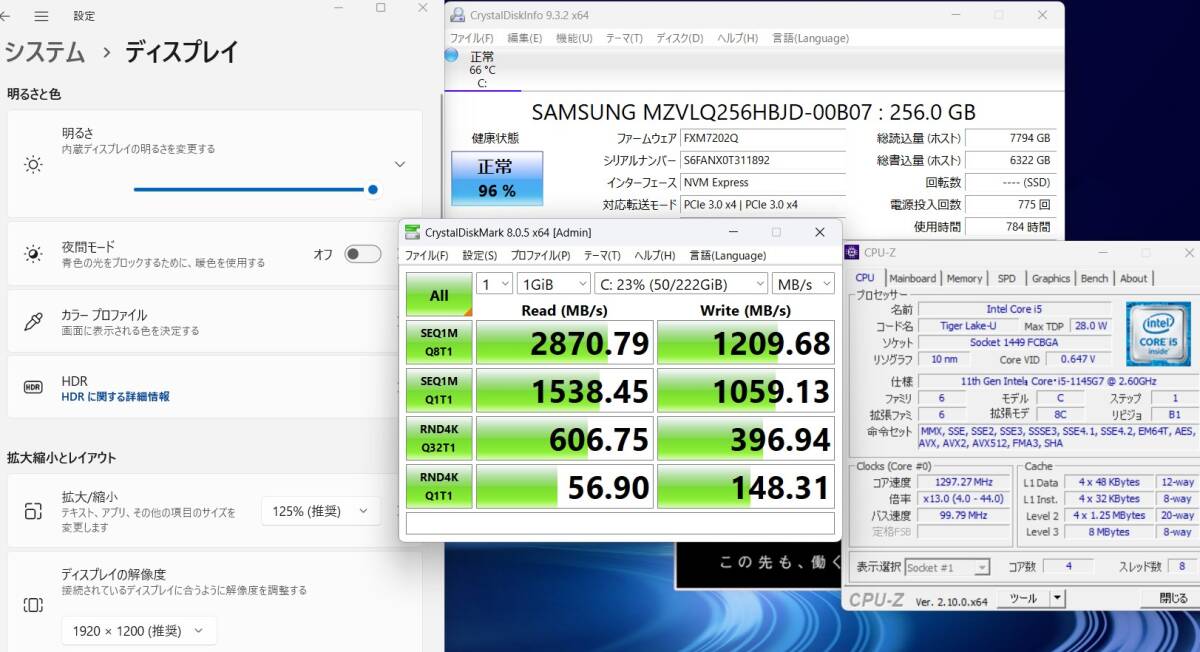1200x652 pixels.
Task: Open 編集(E) menu in CrystalDiskInfo
Action: click(525, 38)
